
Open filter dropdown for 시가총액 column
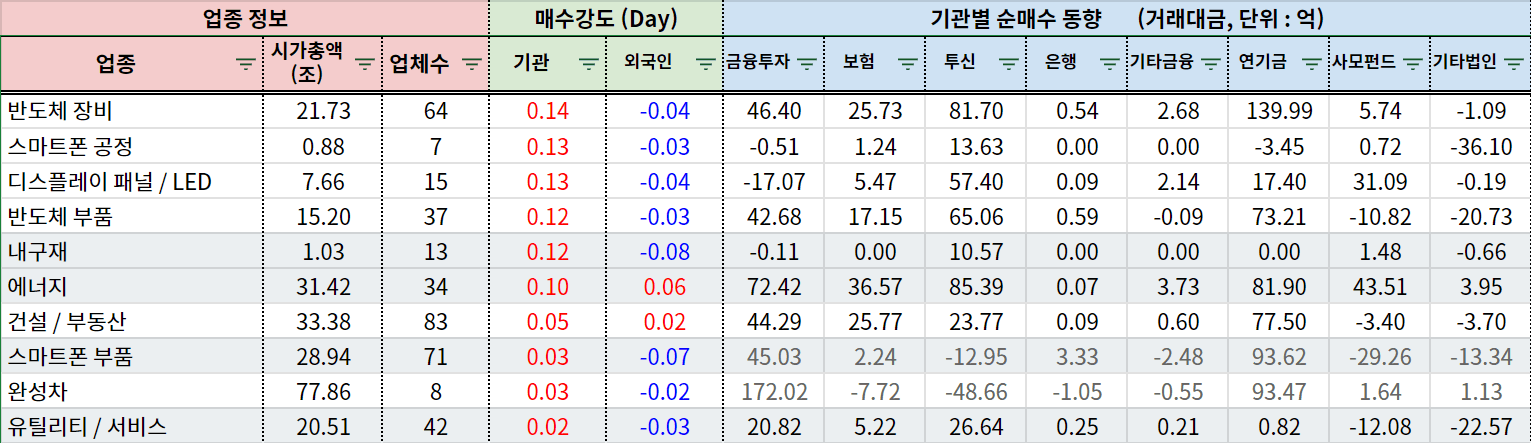(x=366, y=63)
